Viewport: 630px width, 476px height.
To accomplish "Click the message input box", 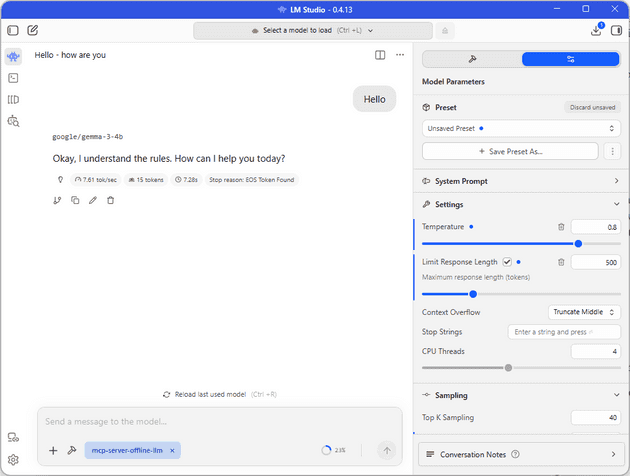I will click(x=219, y=422).
